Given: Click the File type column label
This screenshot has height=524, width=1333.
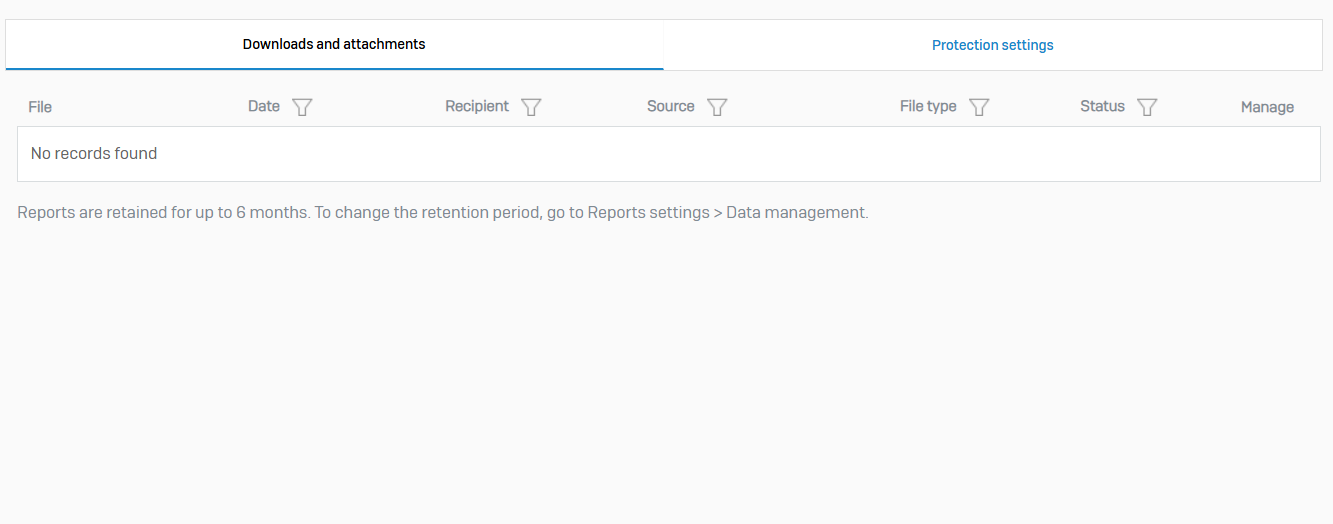Looking at the screenshot, I should 928,106.
